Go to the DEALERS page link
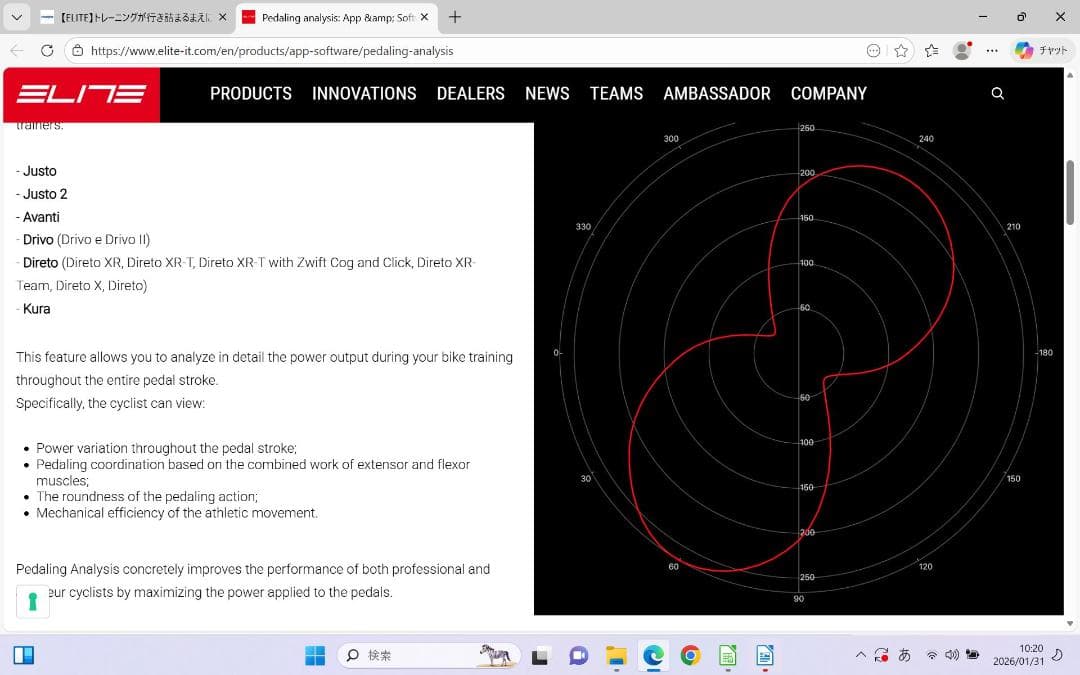This screenshot has width=1080, height=675. click(x=470, y=93)
